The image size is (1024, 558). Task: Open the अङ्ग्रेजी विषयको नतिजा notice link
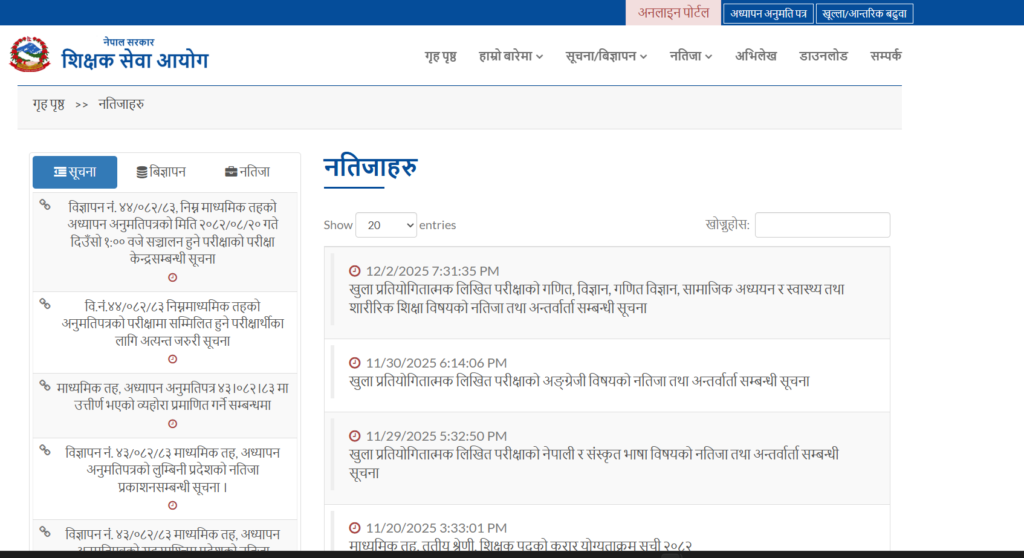tap(579, 381)
